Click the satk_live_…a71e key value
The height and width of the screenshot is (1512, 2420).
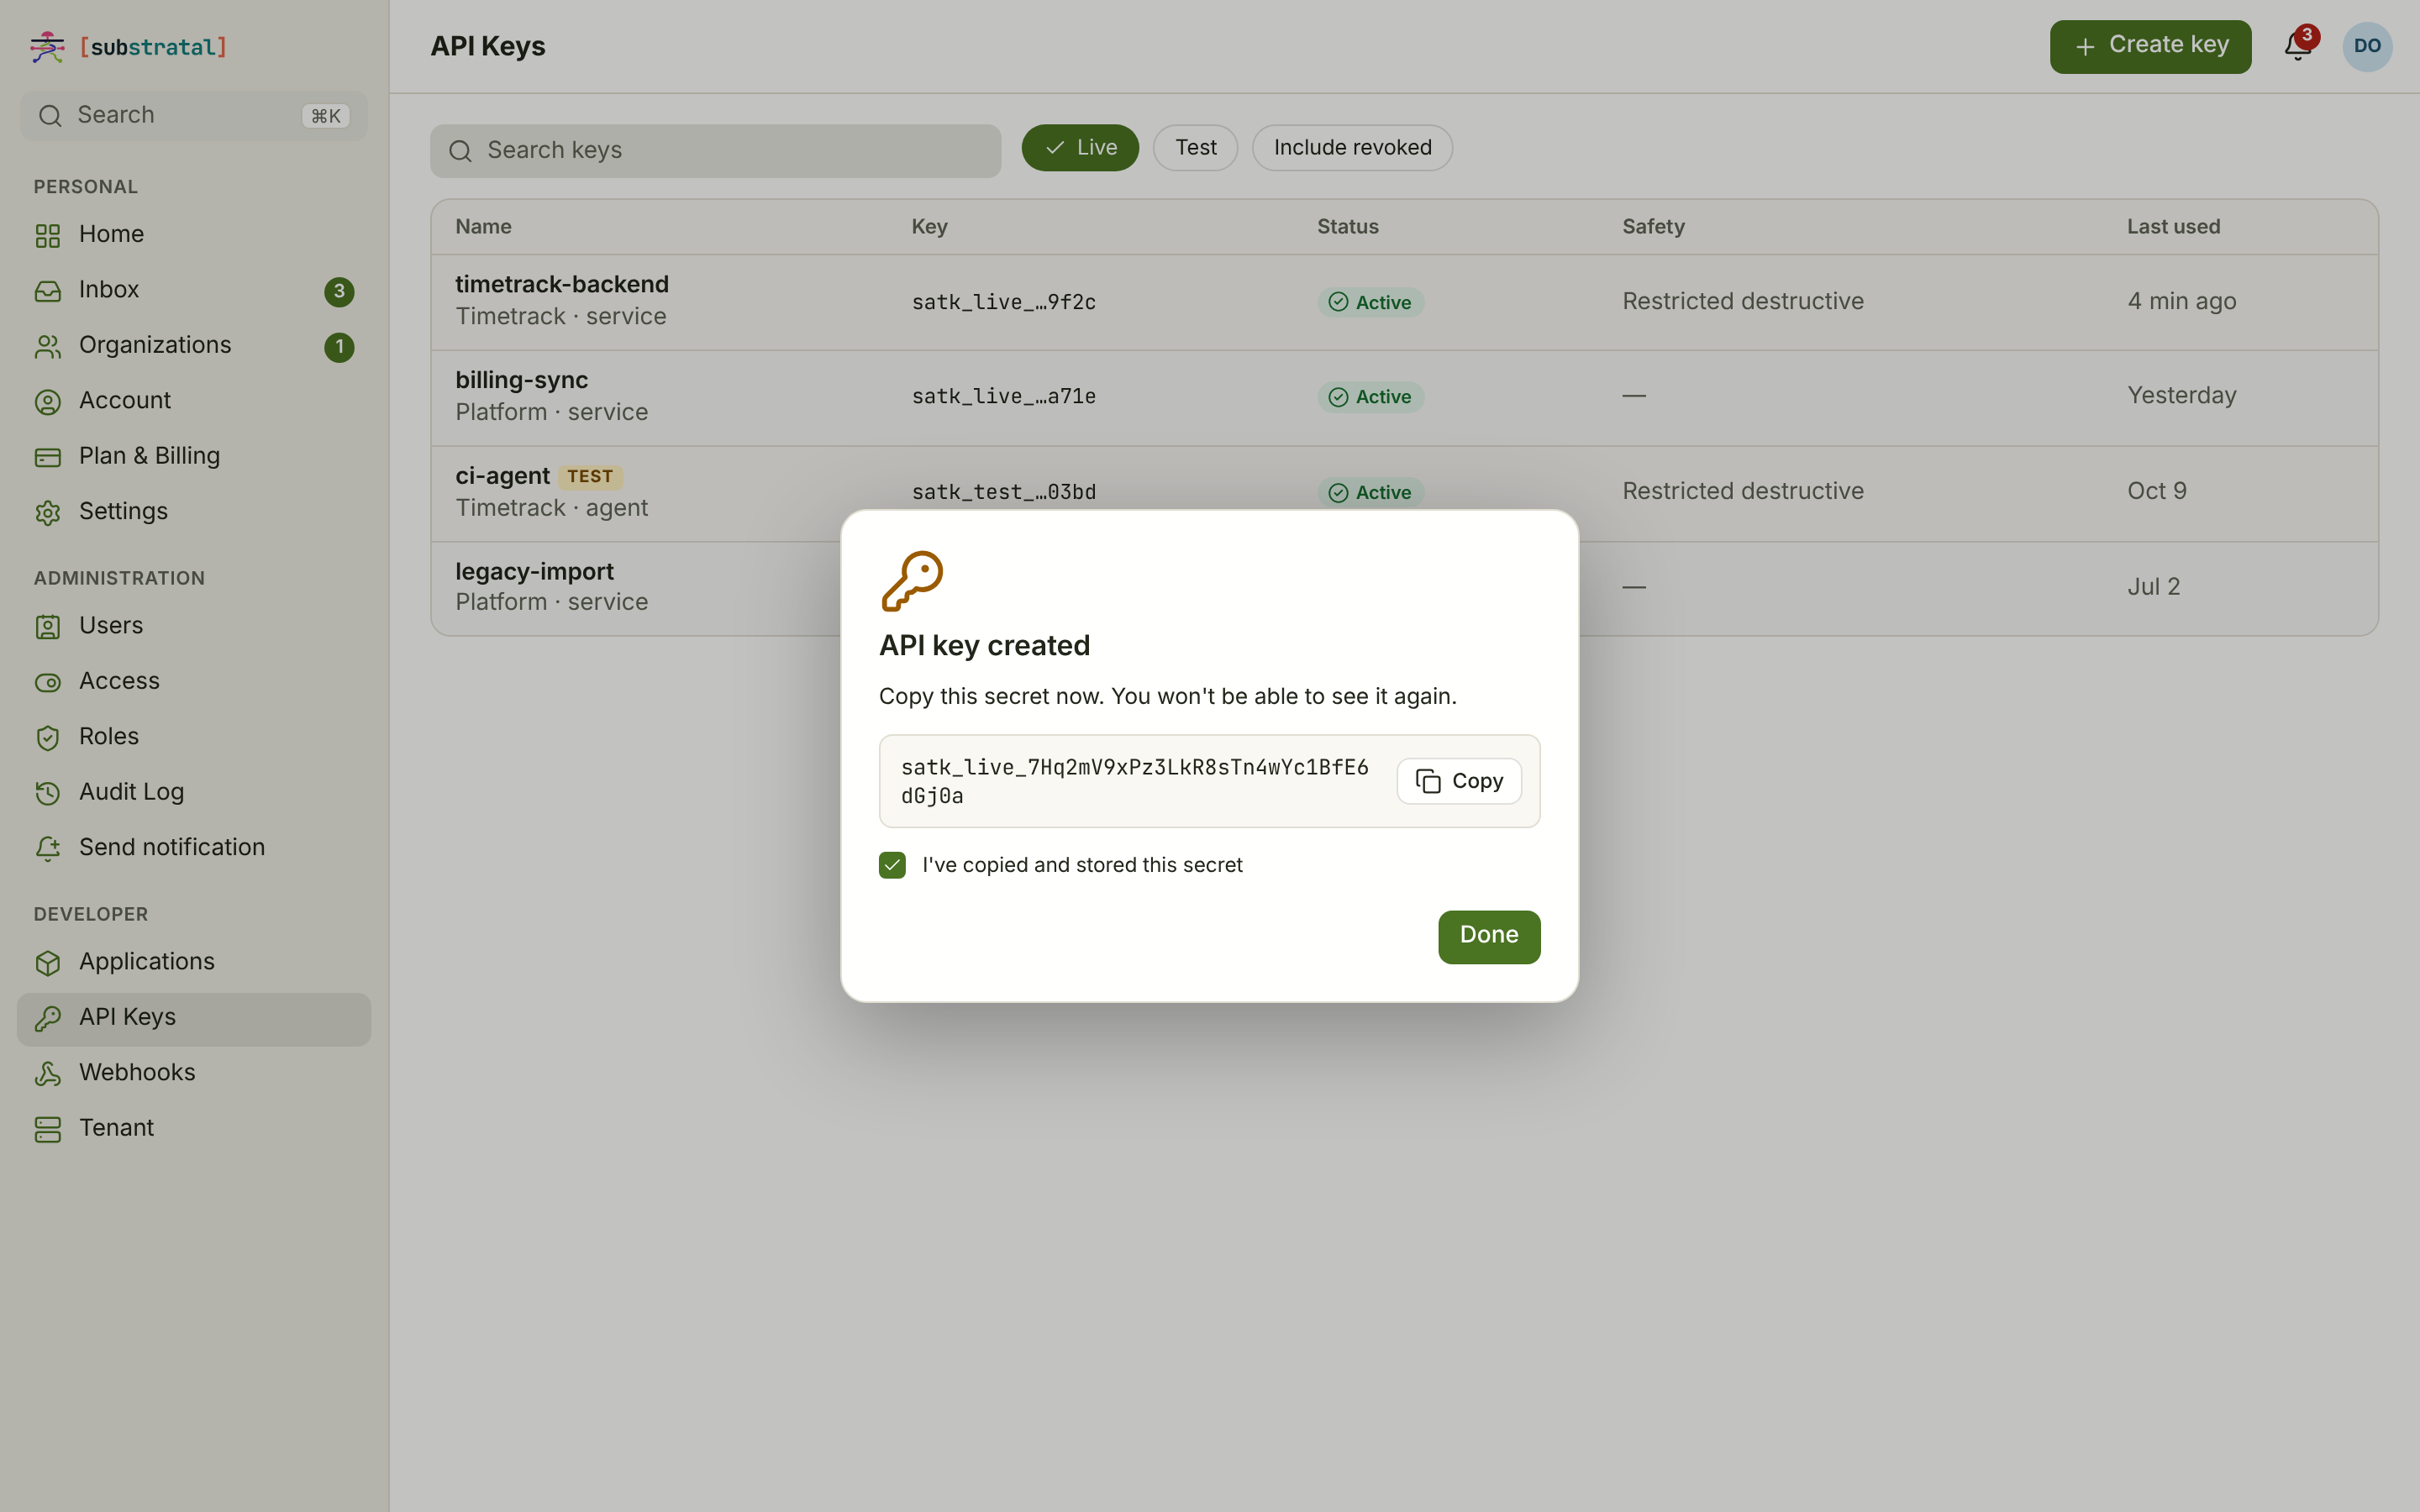1003,397
